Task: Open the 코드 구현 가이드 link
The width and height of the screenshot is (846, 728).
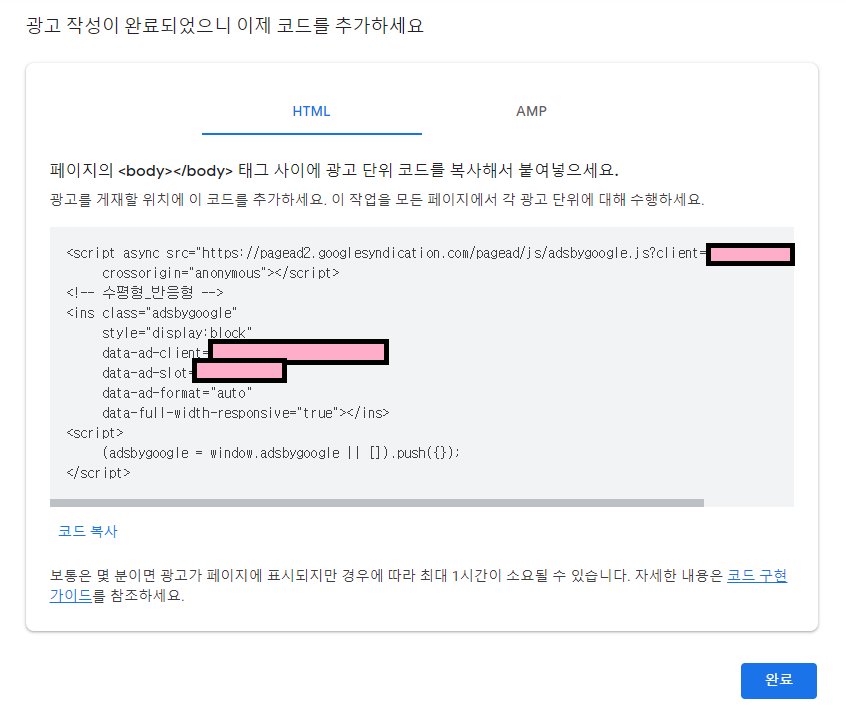Action: [756, 576]
